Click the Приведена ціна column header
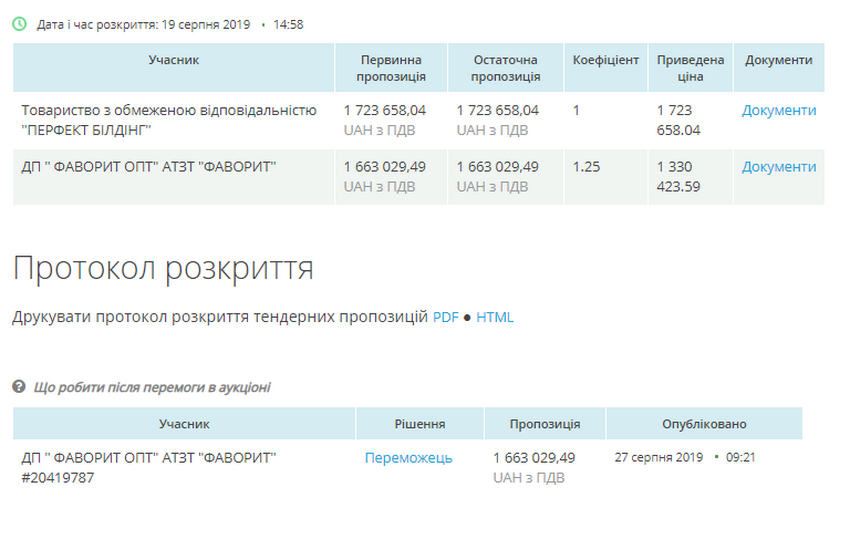This screenshot has height=539, width=850. (690, 68)
